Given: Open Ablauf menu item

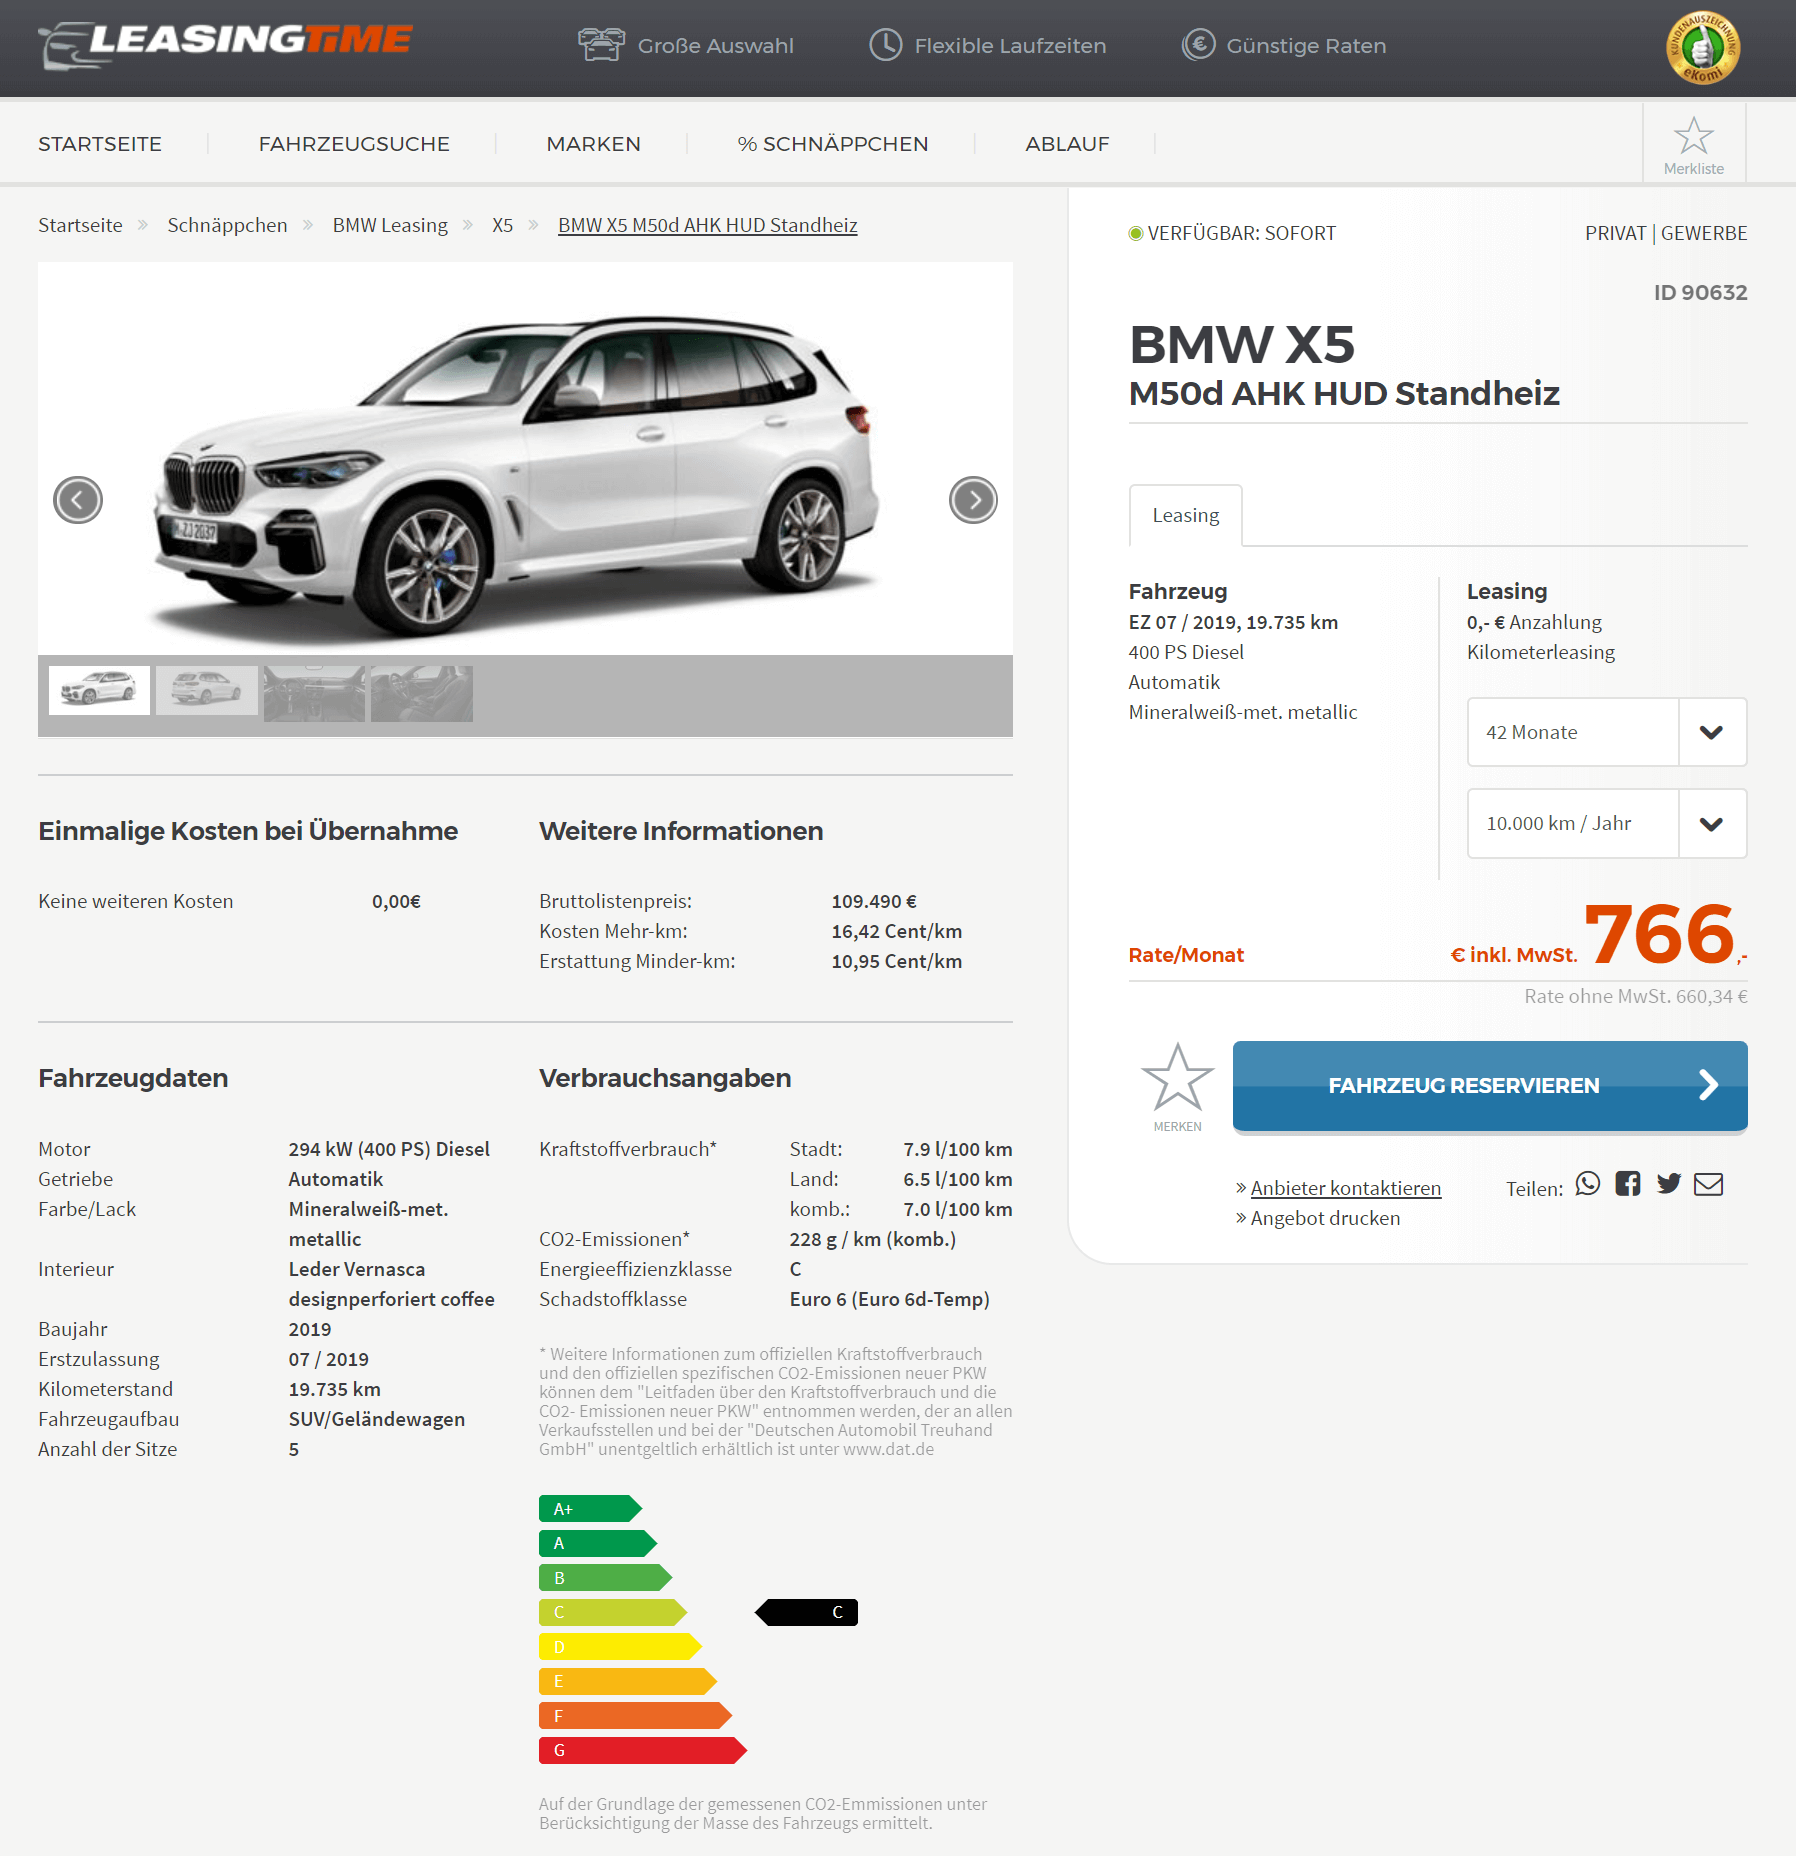Looking at the screenshot, I should point(1067,144).
